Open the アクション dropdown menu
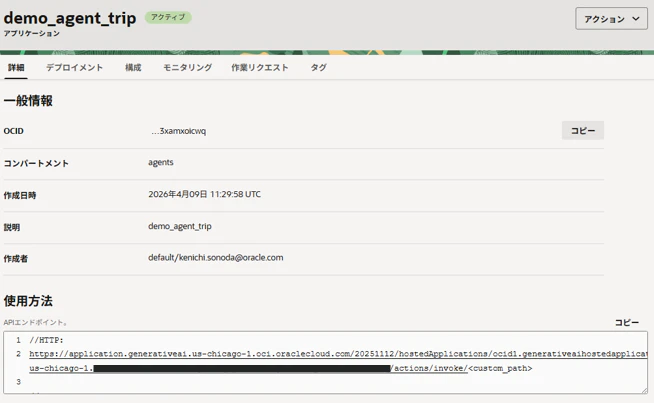 point(611,18)
